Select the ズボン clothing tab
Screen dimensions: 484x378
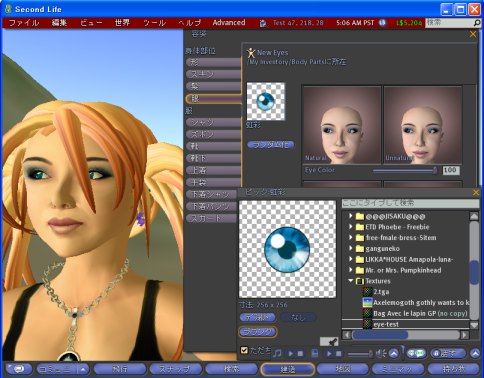pos(213,134)
